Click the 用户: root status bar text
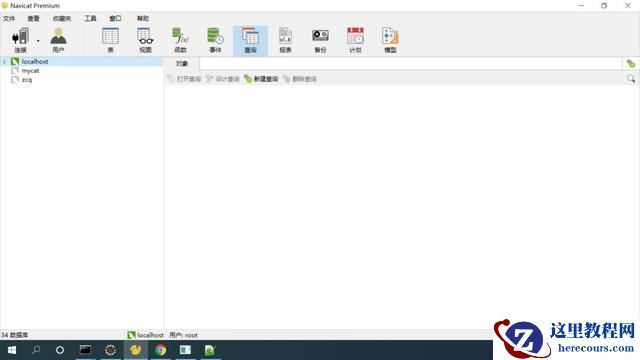Screen dimensions: 640x360 pos(183,335)
